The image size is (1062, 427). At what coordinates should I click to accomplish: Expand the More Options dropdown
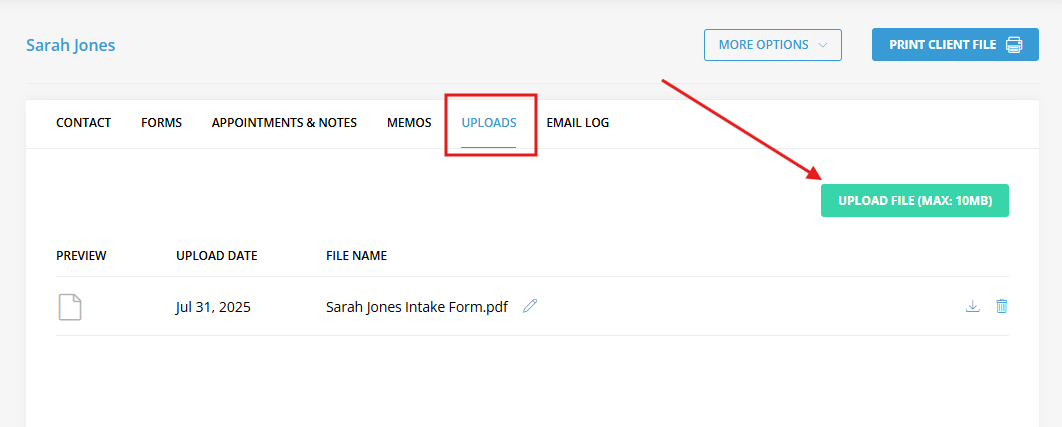point(773,45)
